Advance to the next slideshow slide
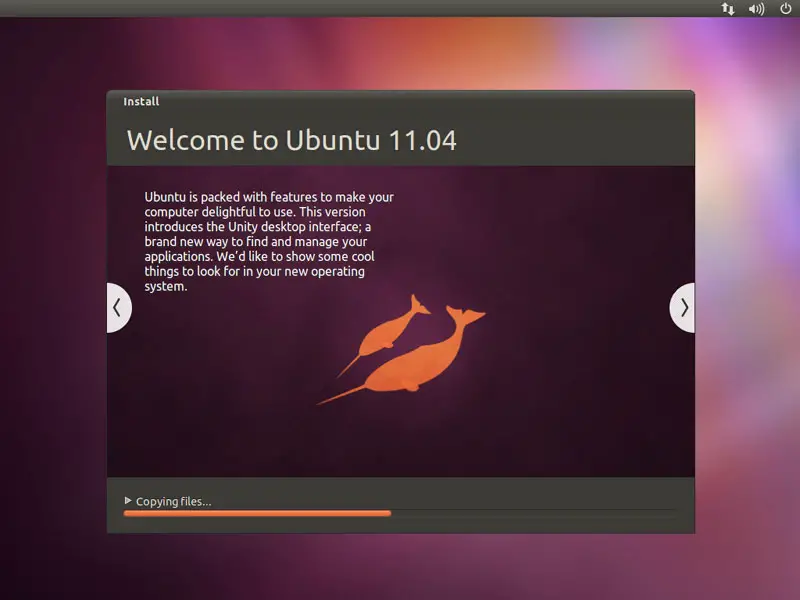800x600 pixels. click(x=682, y=308)
